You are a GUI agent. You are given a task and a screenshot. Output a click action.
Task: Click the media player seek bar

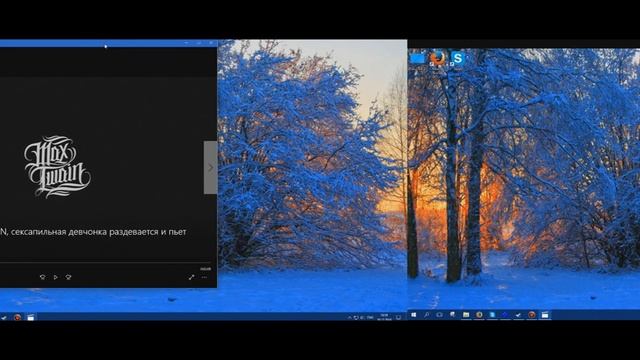coord(106,263)
